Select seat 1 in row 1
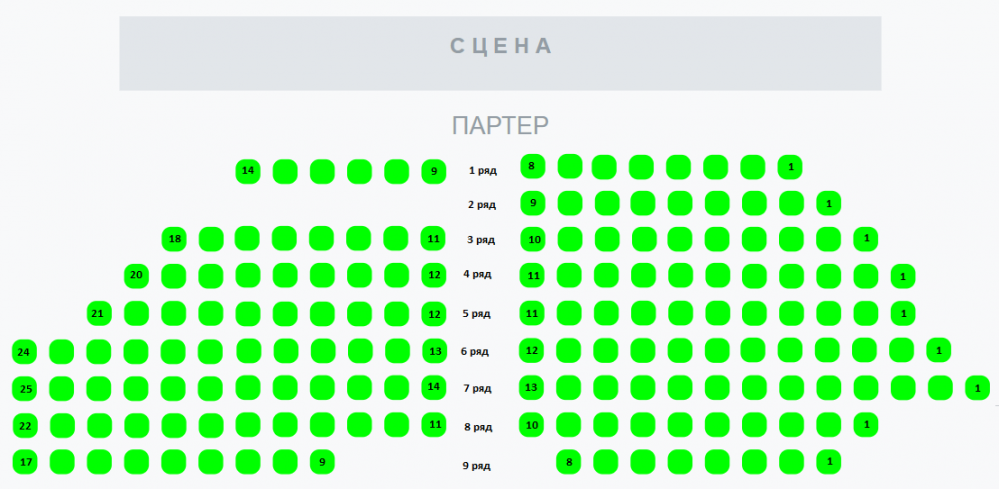The width and height of the screenshot is (999, 489). [790, 167]
